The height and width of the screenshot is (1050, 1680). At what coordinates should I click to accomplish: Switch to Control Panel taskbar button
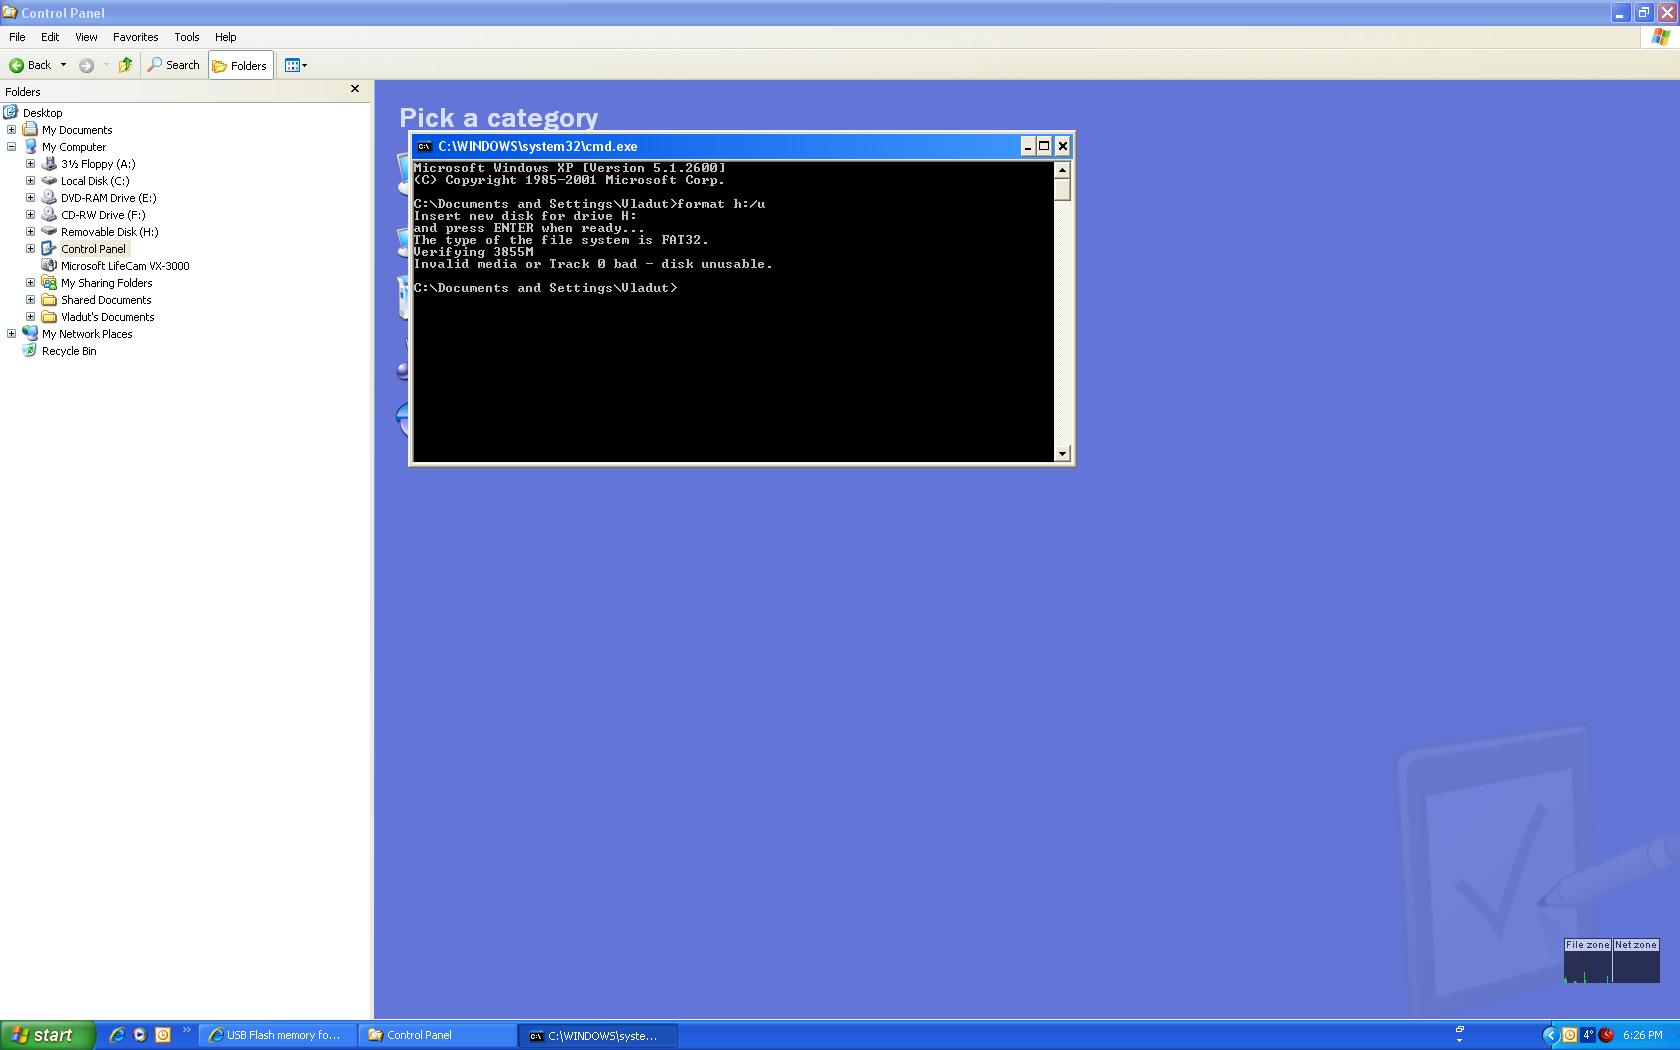click(438, 1035)
